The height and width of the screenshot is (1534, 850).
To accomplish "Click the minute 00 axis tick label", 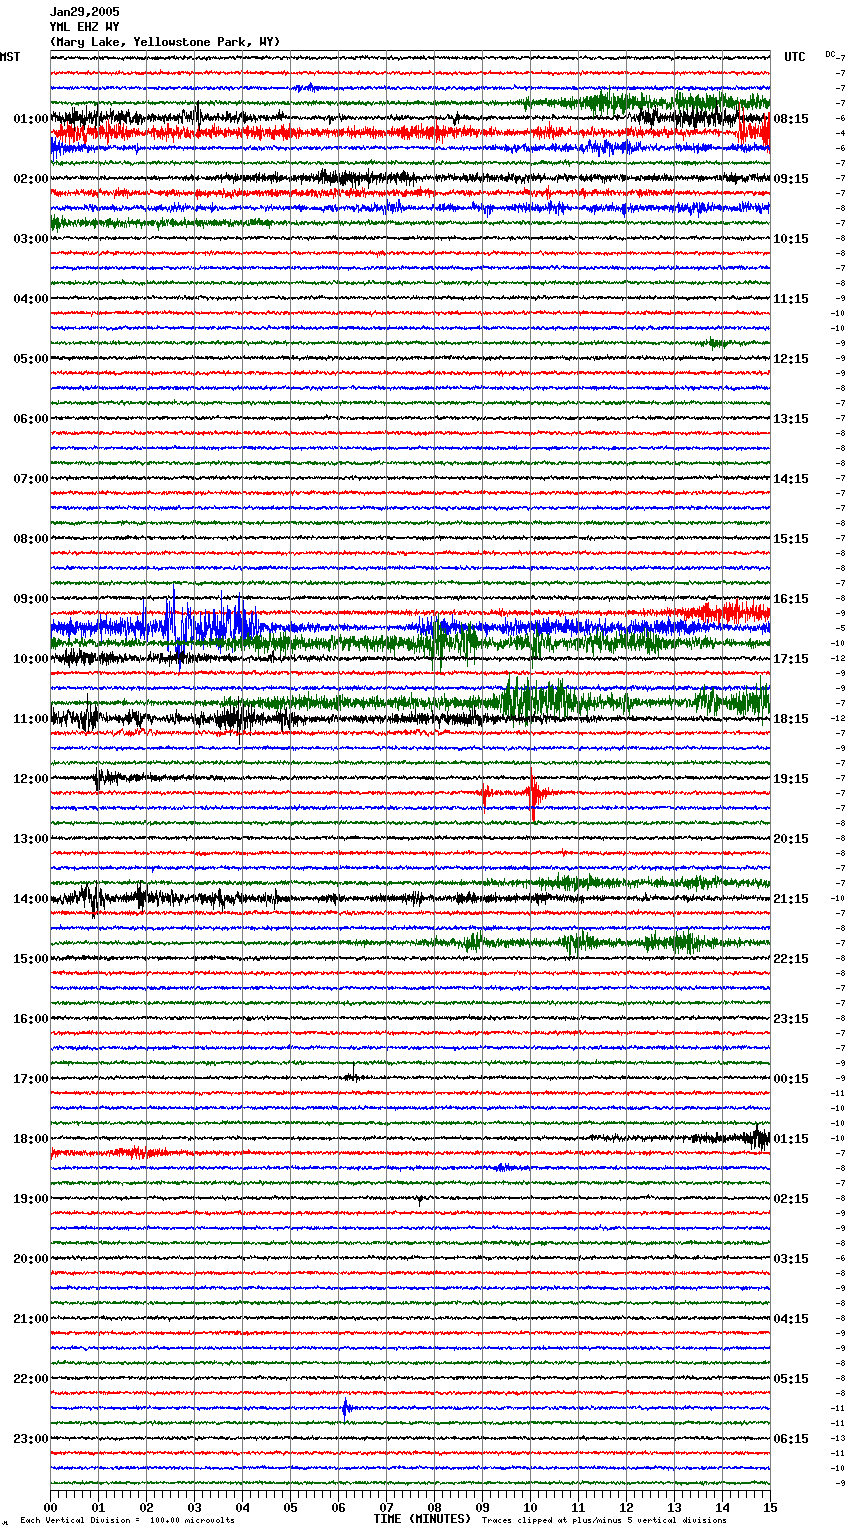I will pyautogui.click(x=51, y=1507).
